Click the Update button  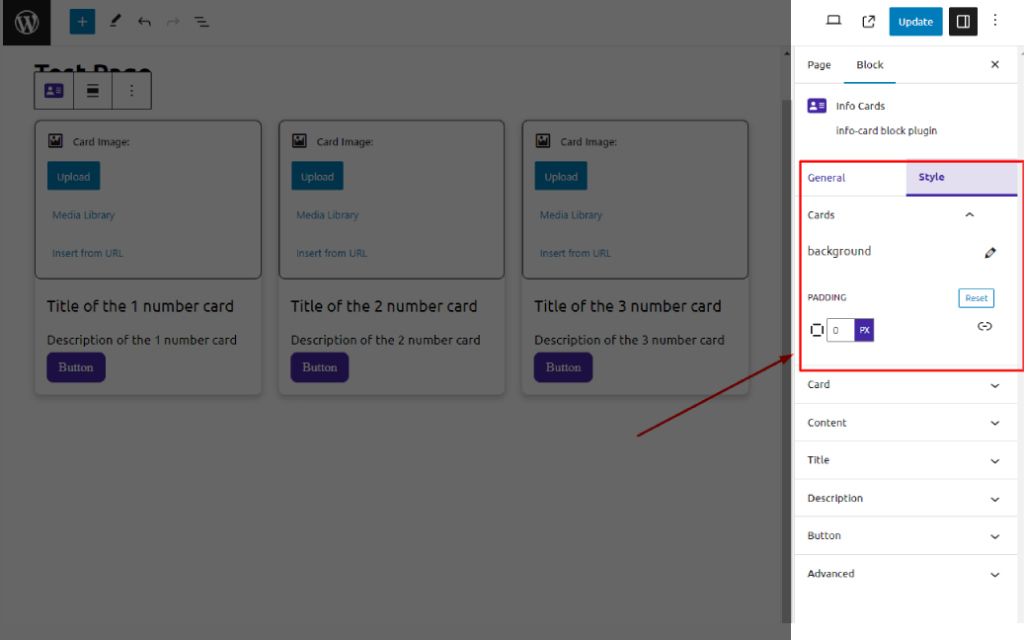click(x=915, y=21)
